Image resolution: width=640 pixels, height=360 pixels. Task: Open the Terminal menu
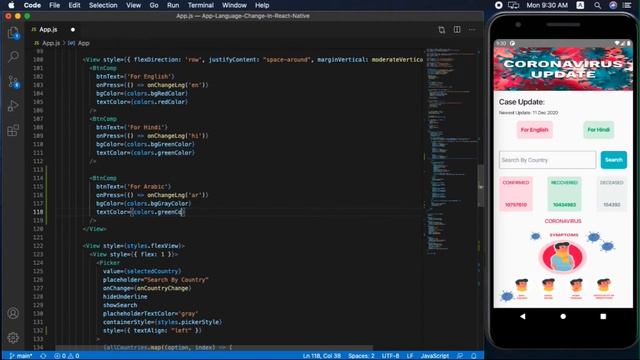click(200, 5)
